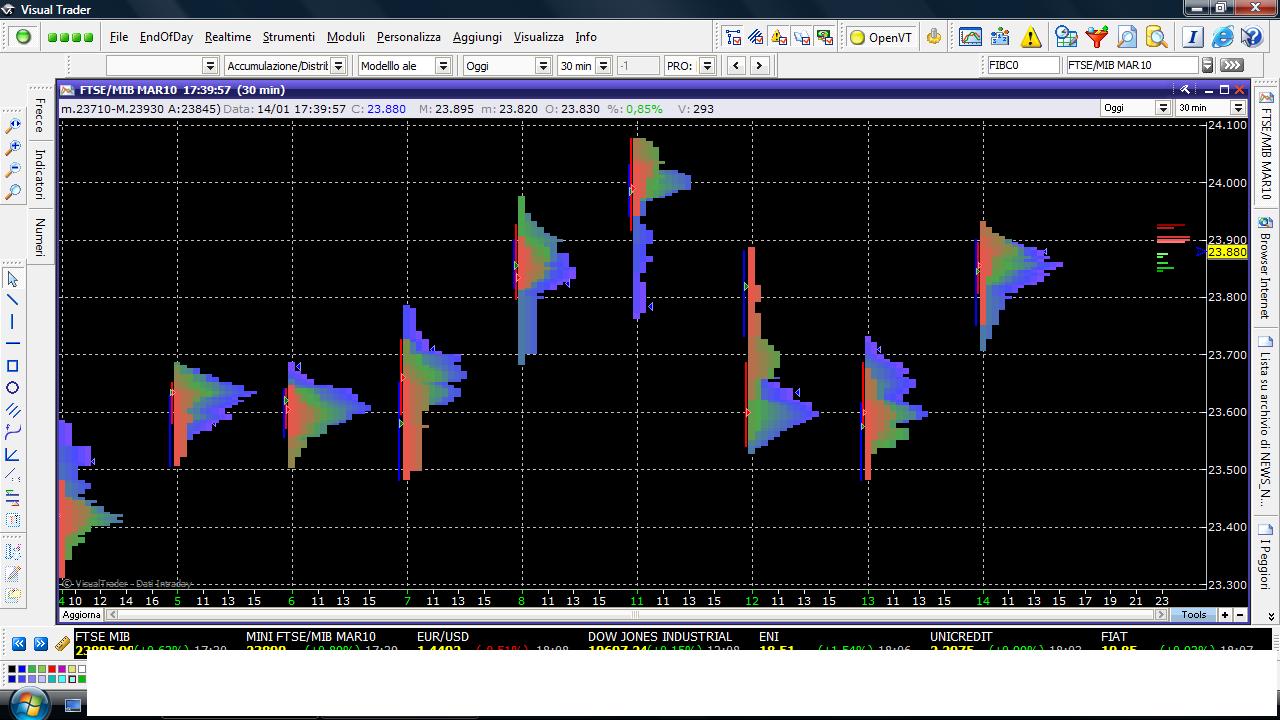
Task: Select the rectangle drawing tool
Action: pyautogui.click(x=12, y=366)
